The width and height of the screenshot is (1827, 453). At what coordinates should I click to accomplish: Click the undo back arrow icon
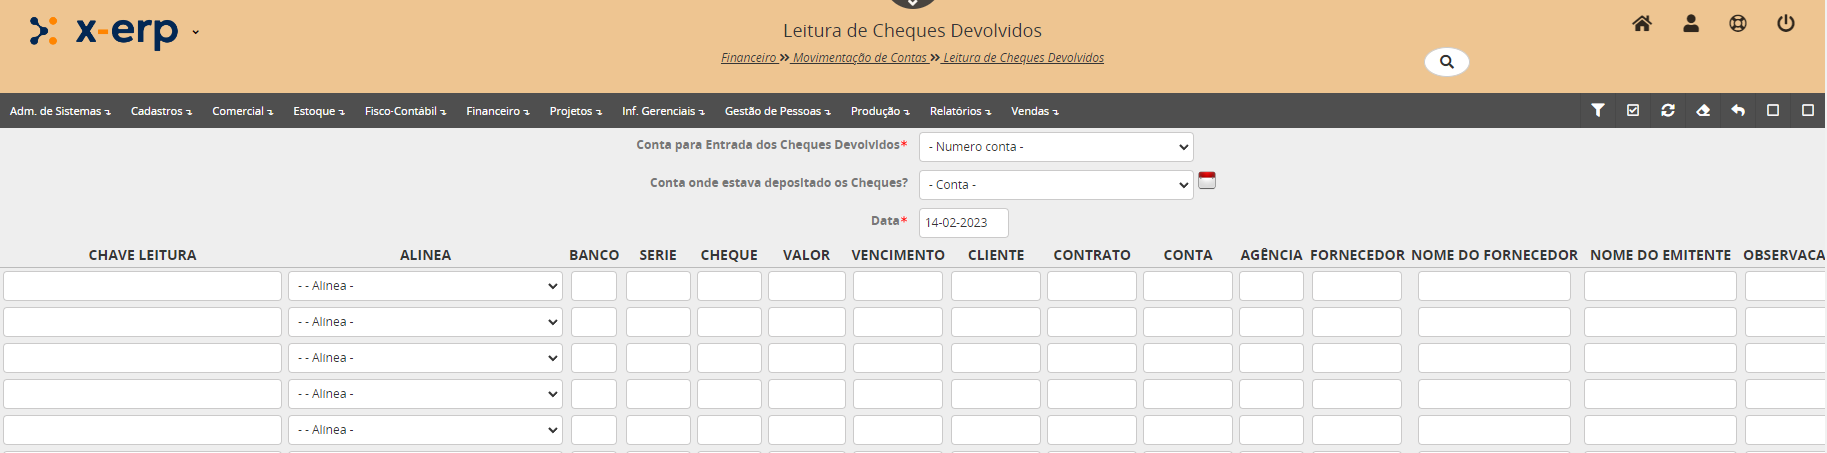coord(1738,110)
